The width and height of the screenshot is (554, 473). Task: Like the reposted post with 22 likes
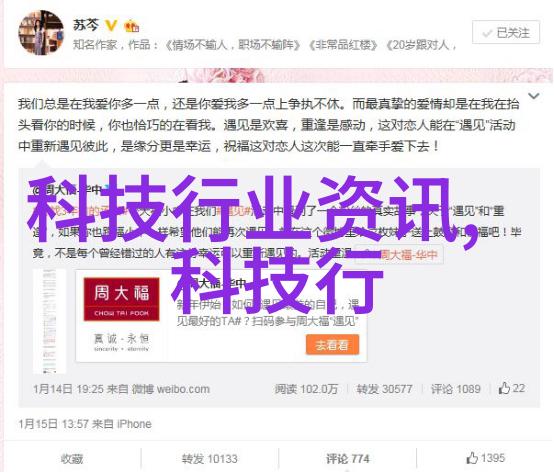(x=512, y=388)
